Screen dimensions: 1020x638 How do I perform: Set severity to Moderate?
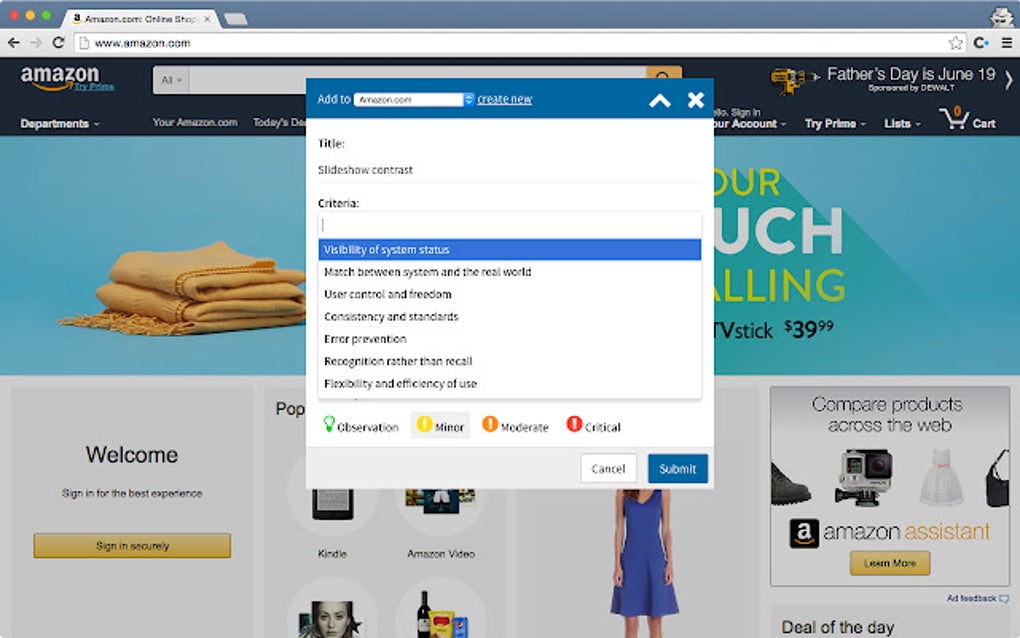point(515,425)
